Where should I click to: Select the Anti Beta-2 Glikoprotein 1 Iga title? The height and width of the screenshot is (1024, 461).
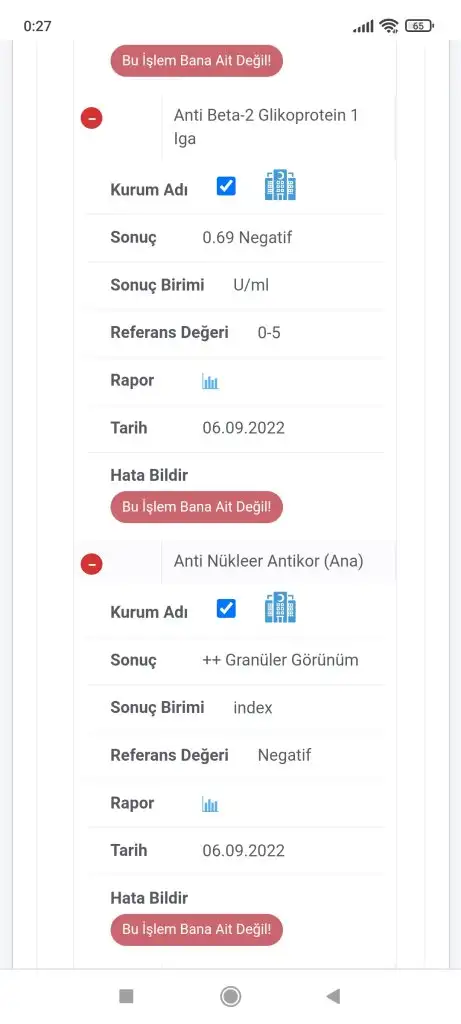coord(266,127)
